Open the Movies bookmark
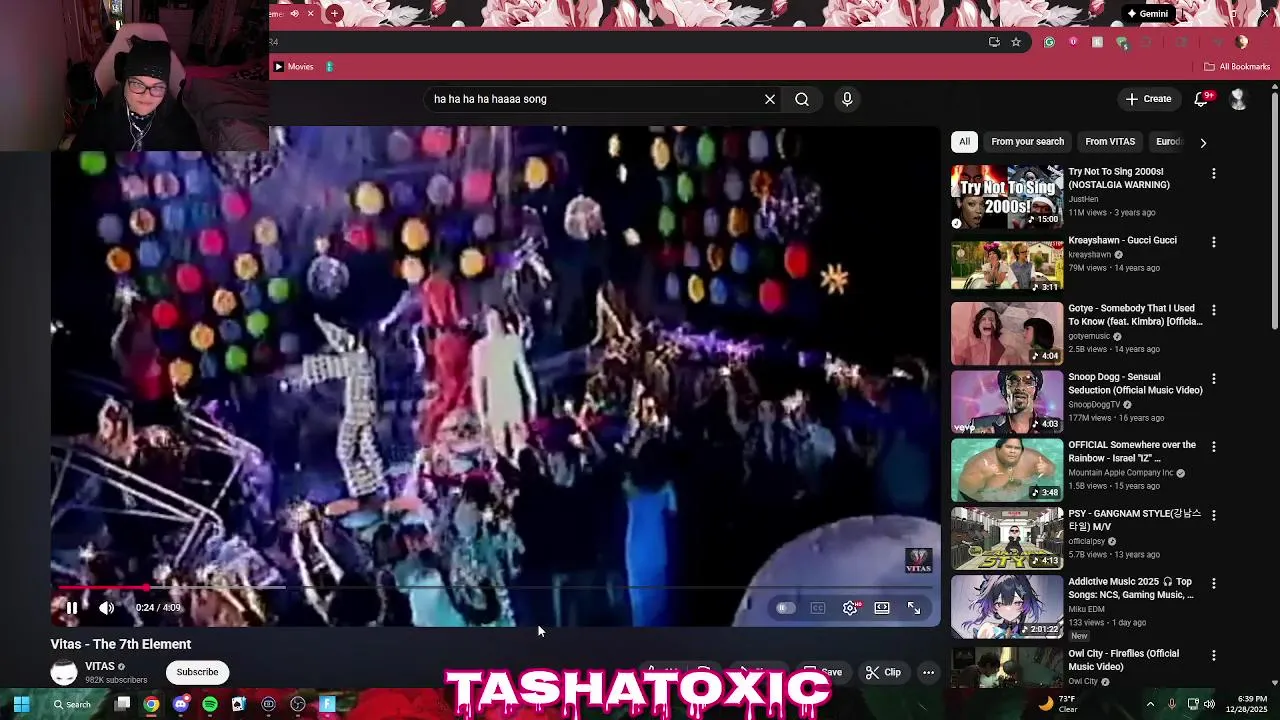 coord(294,67)
